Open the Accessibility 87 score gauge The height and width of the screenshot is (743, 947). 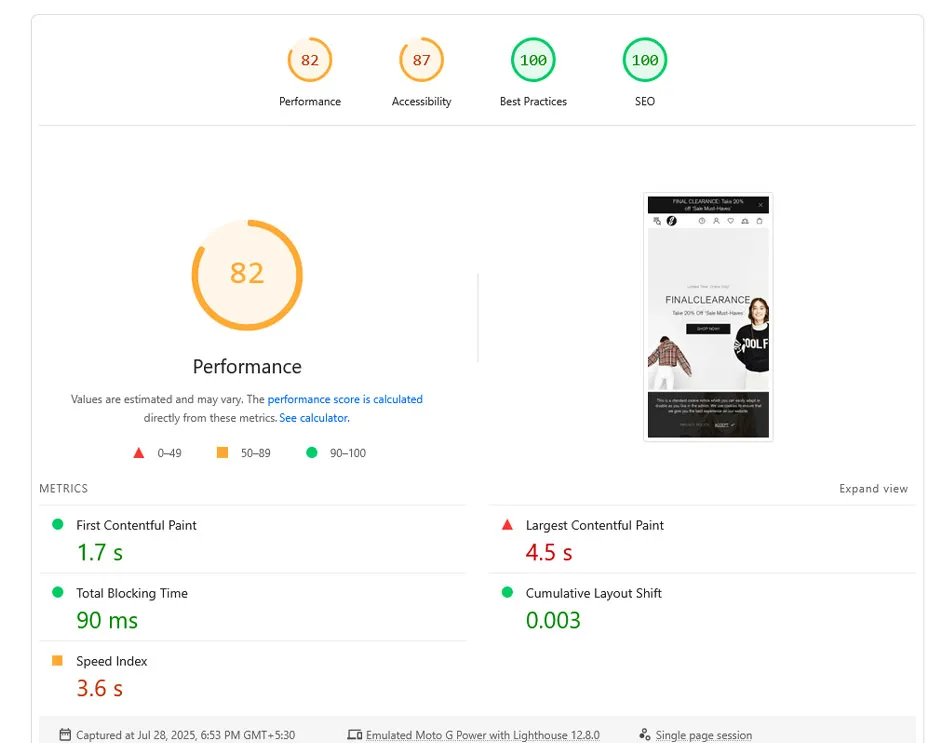(x=421, y=61)
